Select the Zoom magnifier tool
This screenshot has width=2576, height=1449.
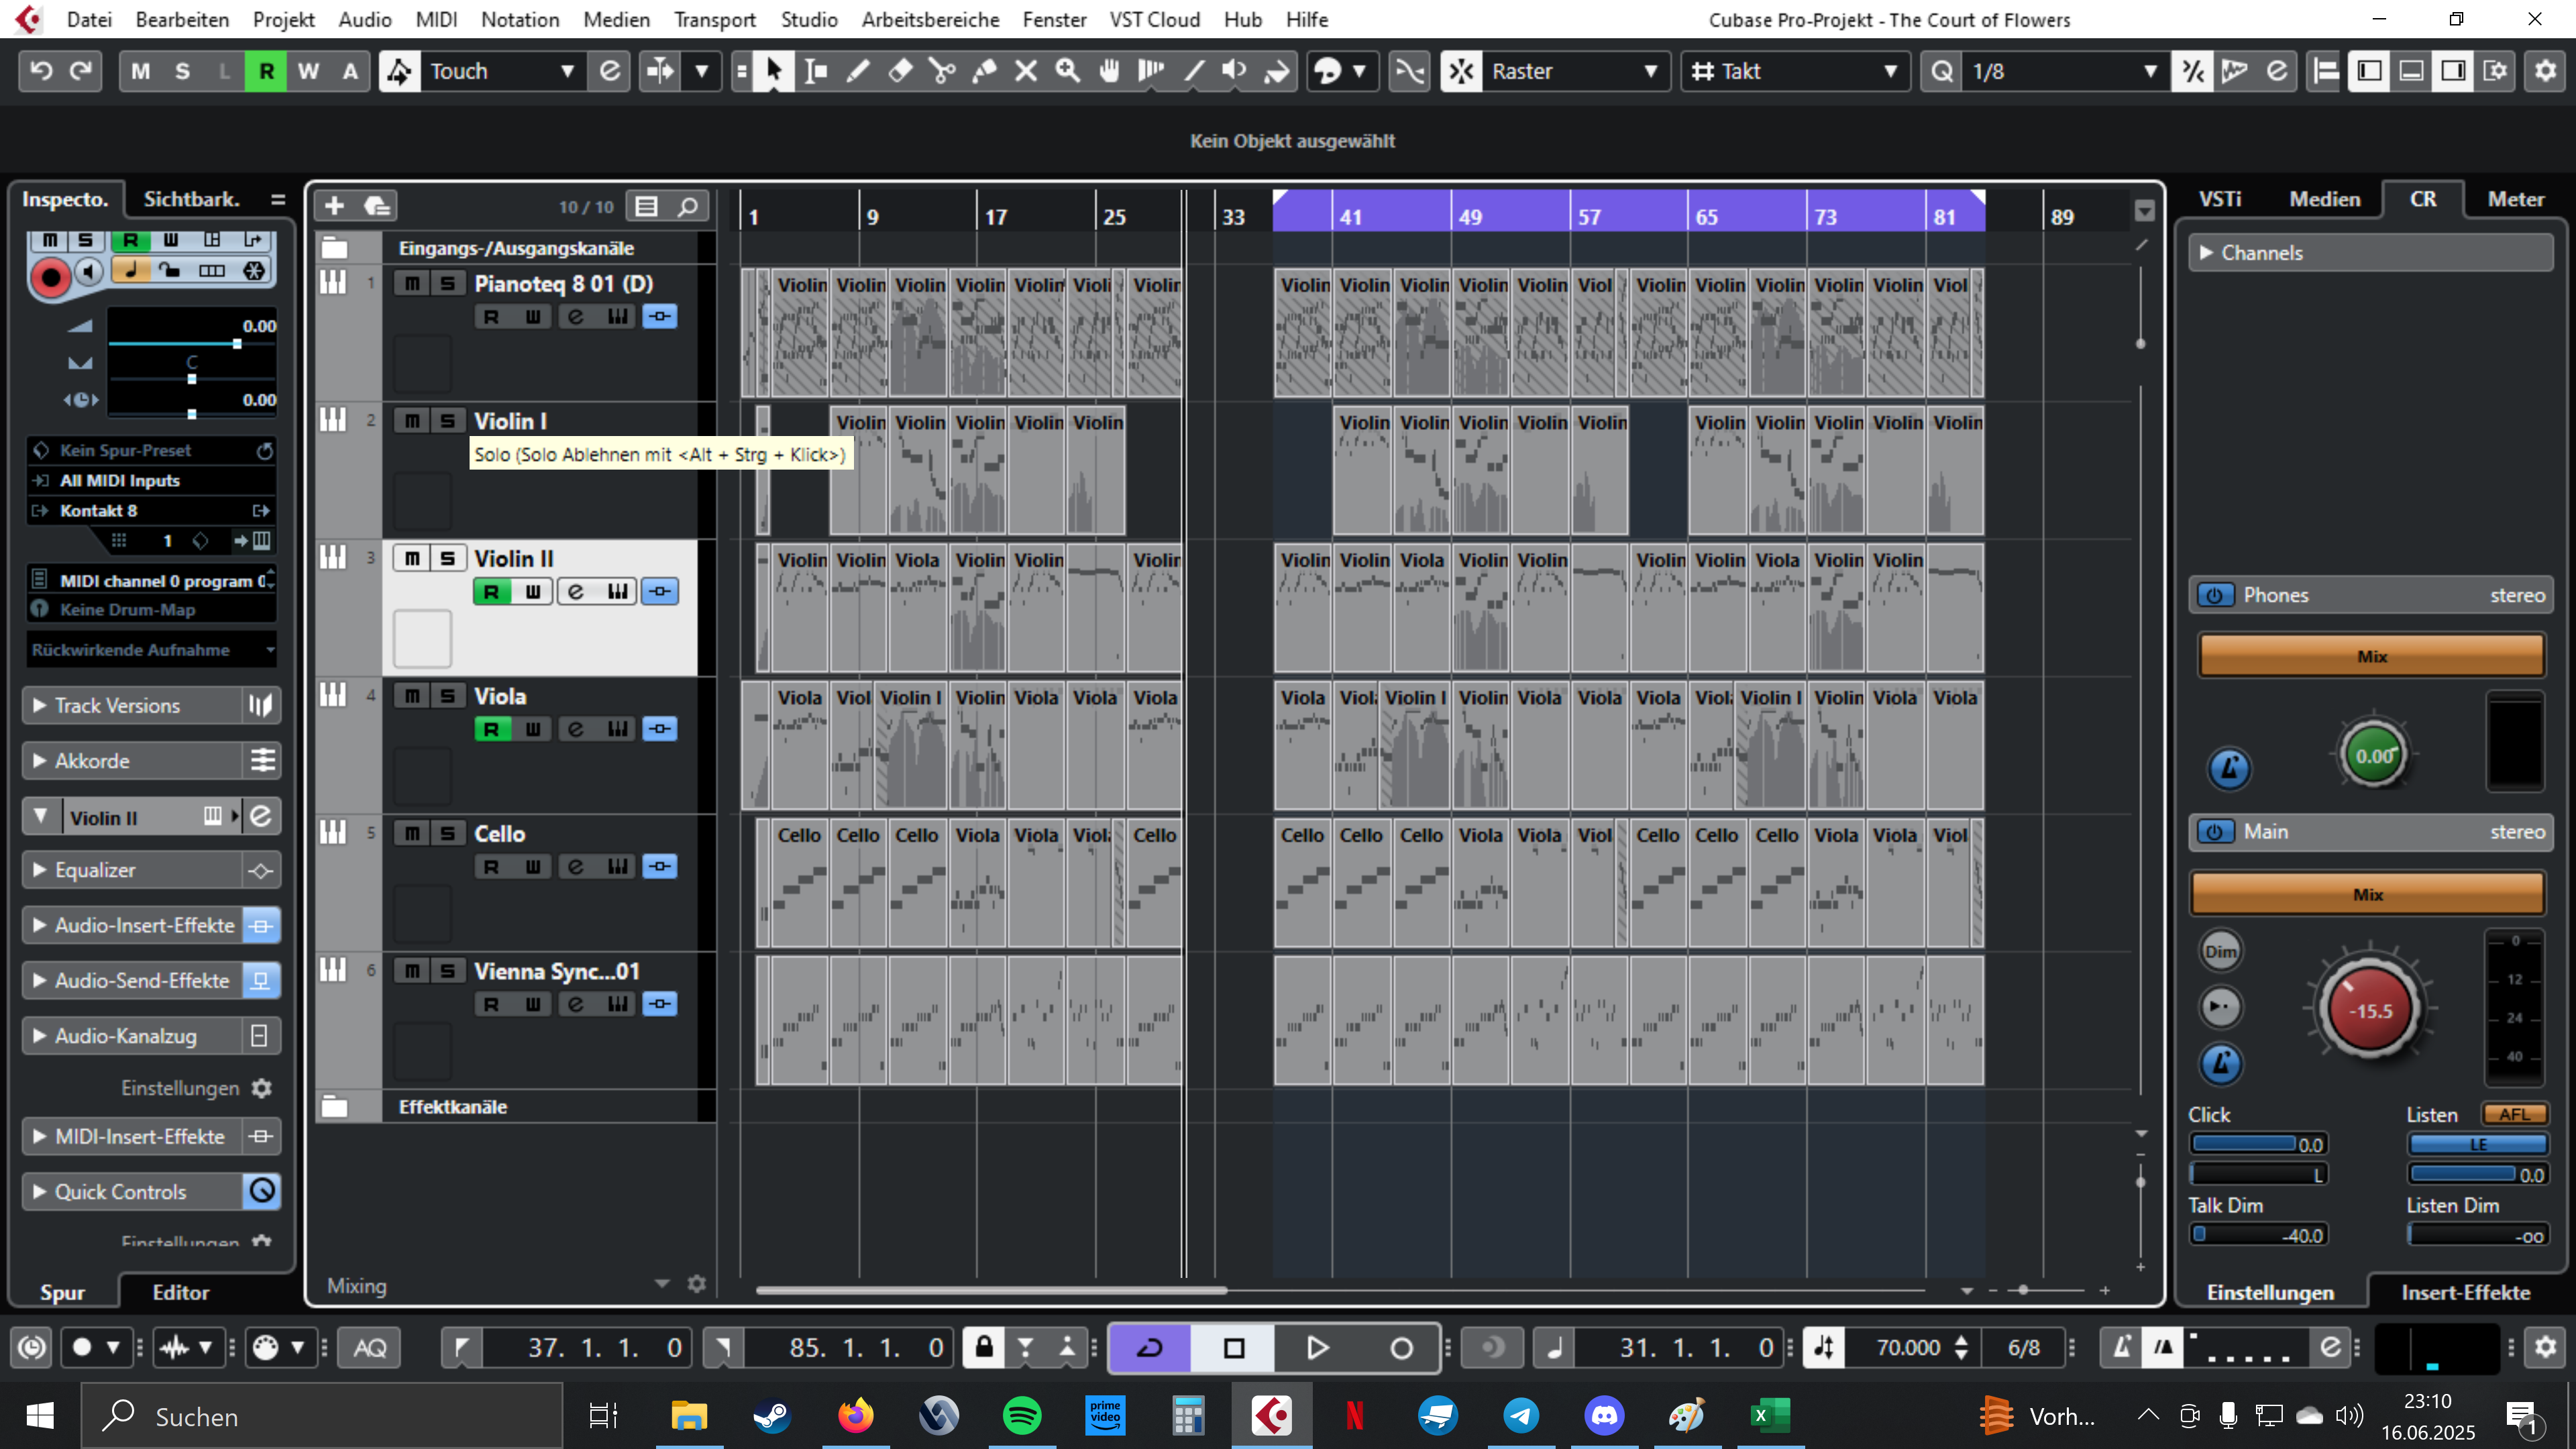coord(1068,71)
